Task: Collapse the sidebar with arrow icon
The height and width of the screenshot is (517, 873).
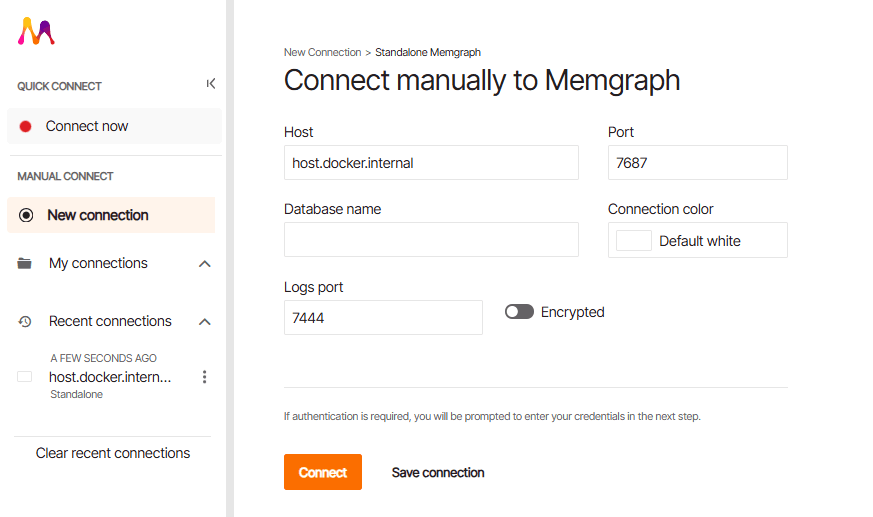Action: [x=210, y=83]
